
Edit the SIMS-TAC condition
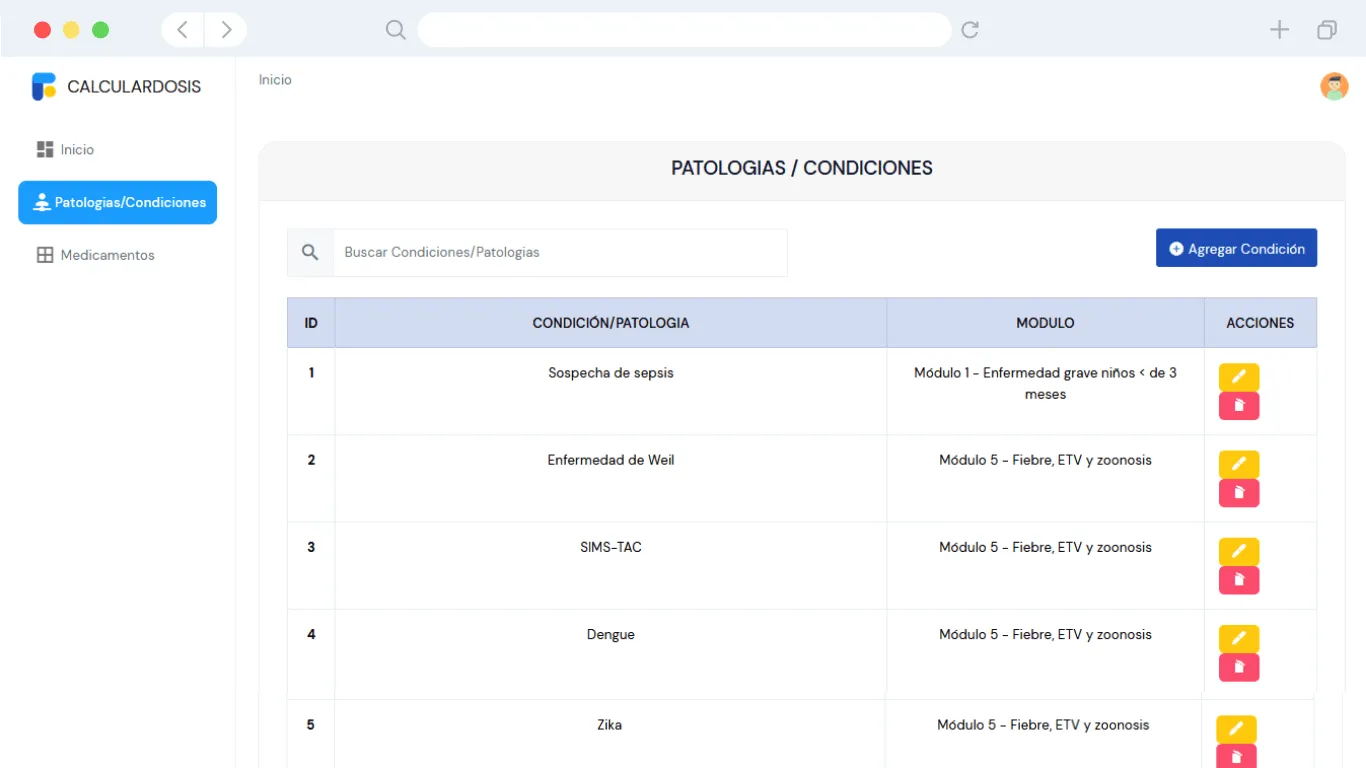[x=1238, y=551]
